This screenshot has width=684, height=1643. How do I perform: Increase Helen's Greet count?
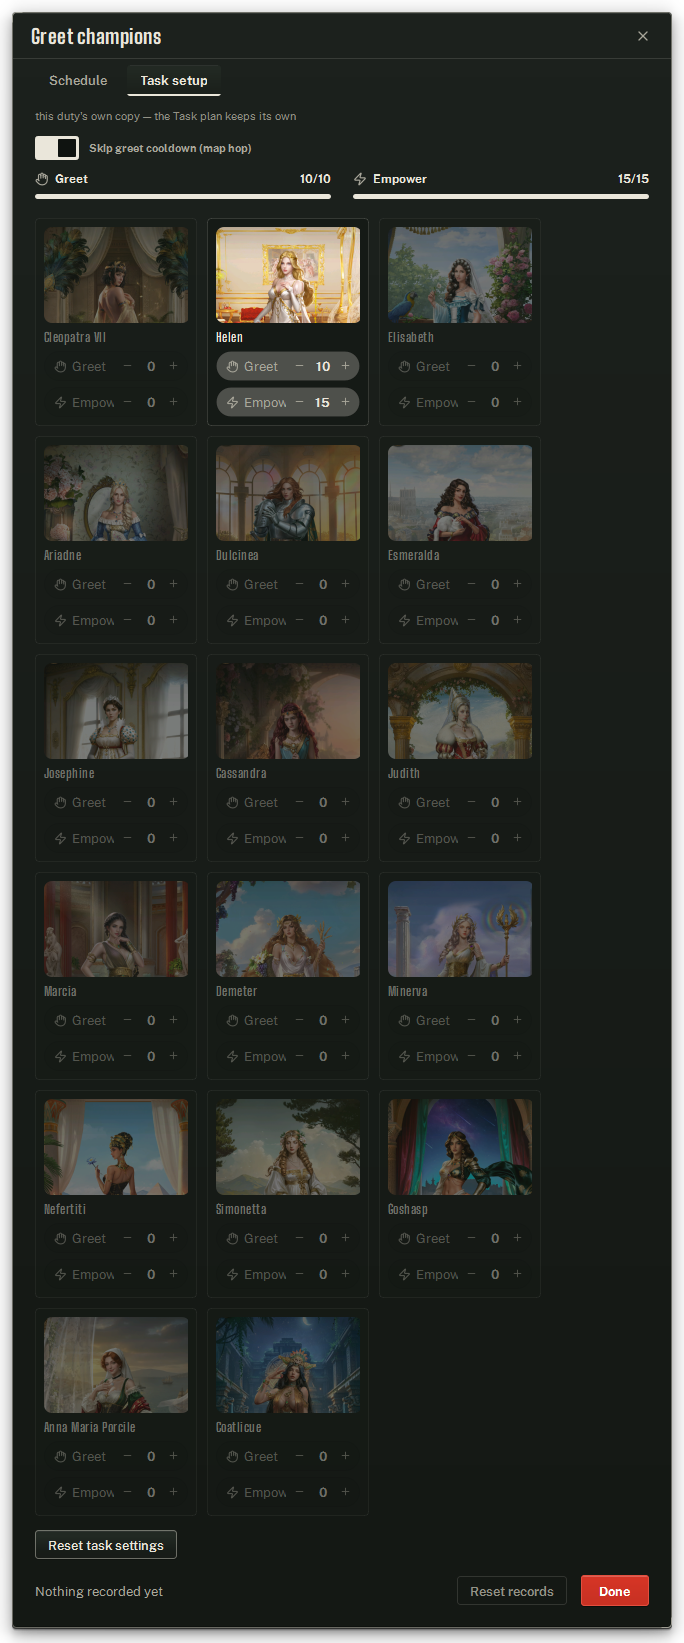[x=345, y=366]
